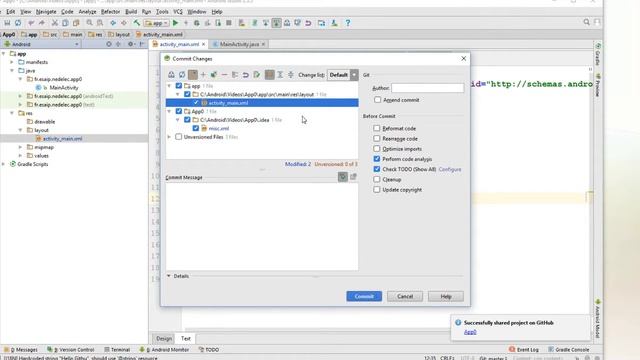
Task: Click Revert icon in commit dialog toolbar
Action: coord(245,75)
